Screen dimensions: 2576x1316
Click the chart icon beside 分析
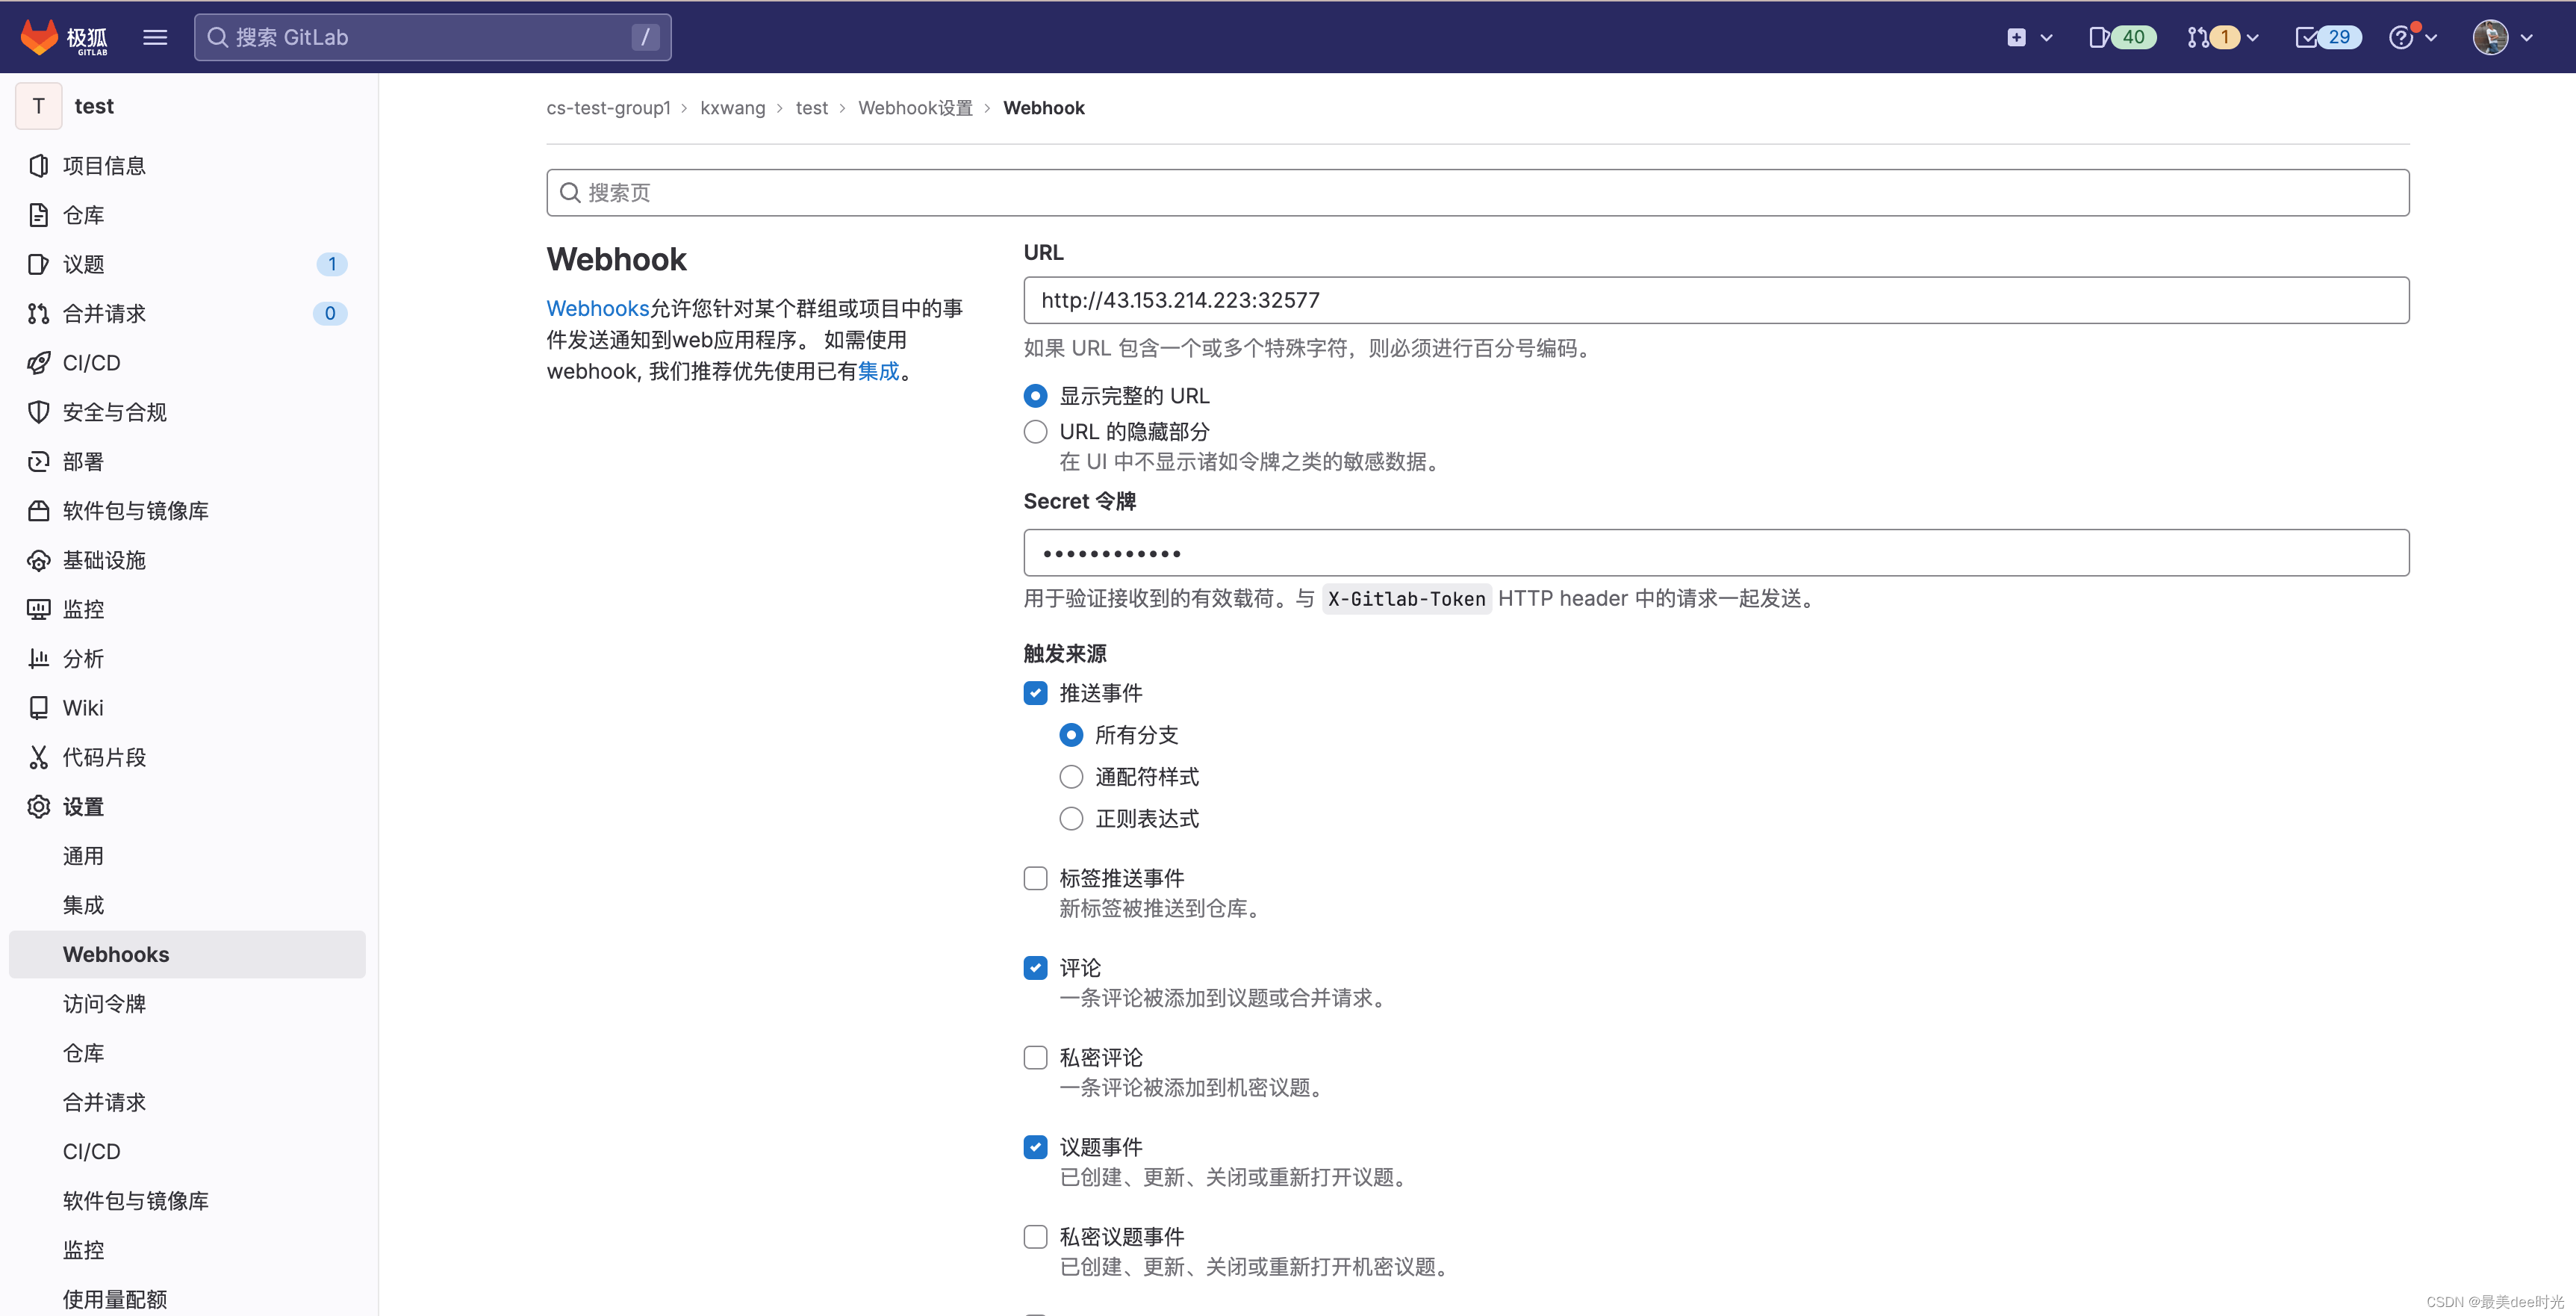click(x=38, y=658)
